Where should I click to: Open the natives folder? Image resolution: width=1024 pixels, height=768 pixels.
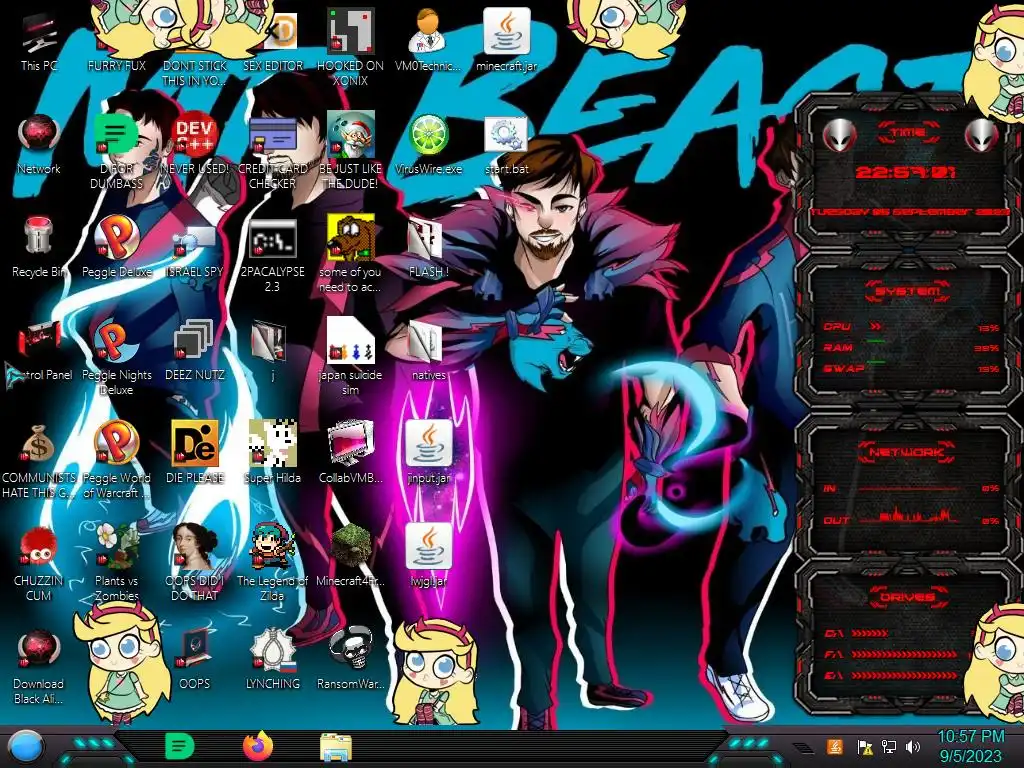click(428, 350)
